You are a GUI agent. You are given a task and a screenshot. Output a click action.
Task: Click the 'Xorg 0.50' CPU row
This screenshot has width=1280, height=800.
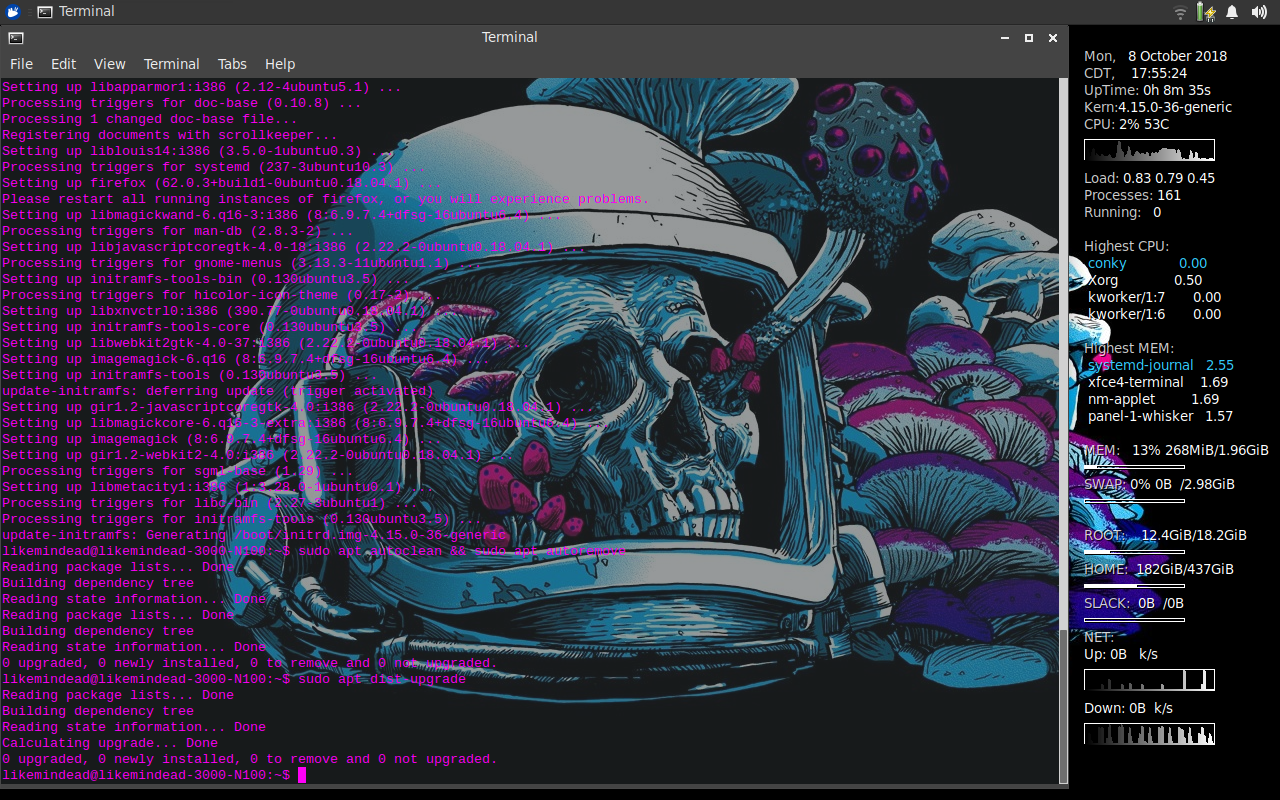click(1145, 280)
